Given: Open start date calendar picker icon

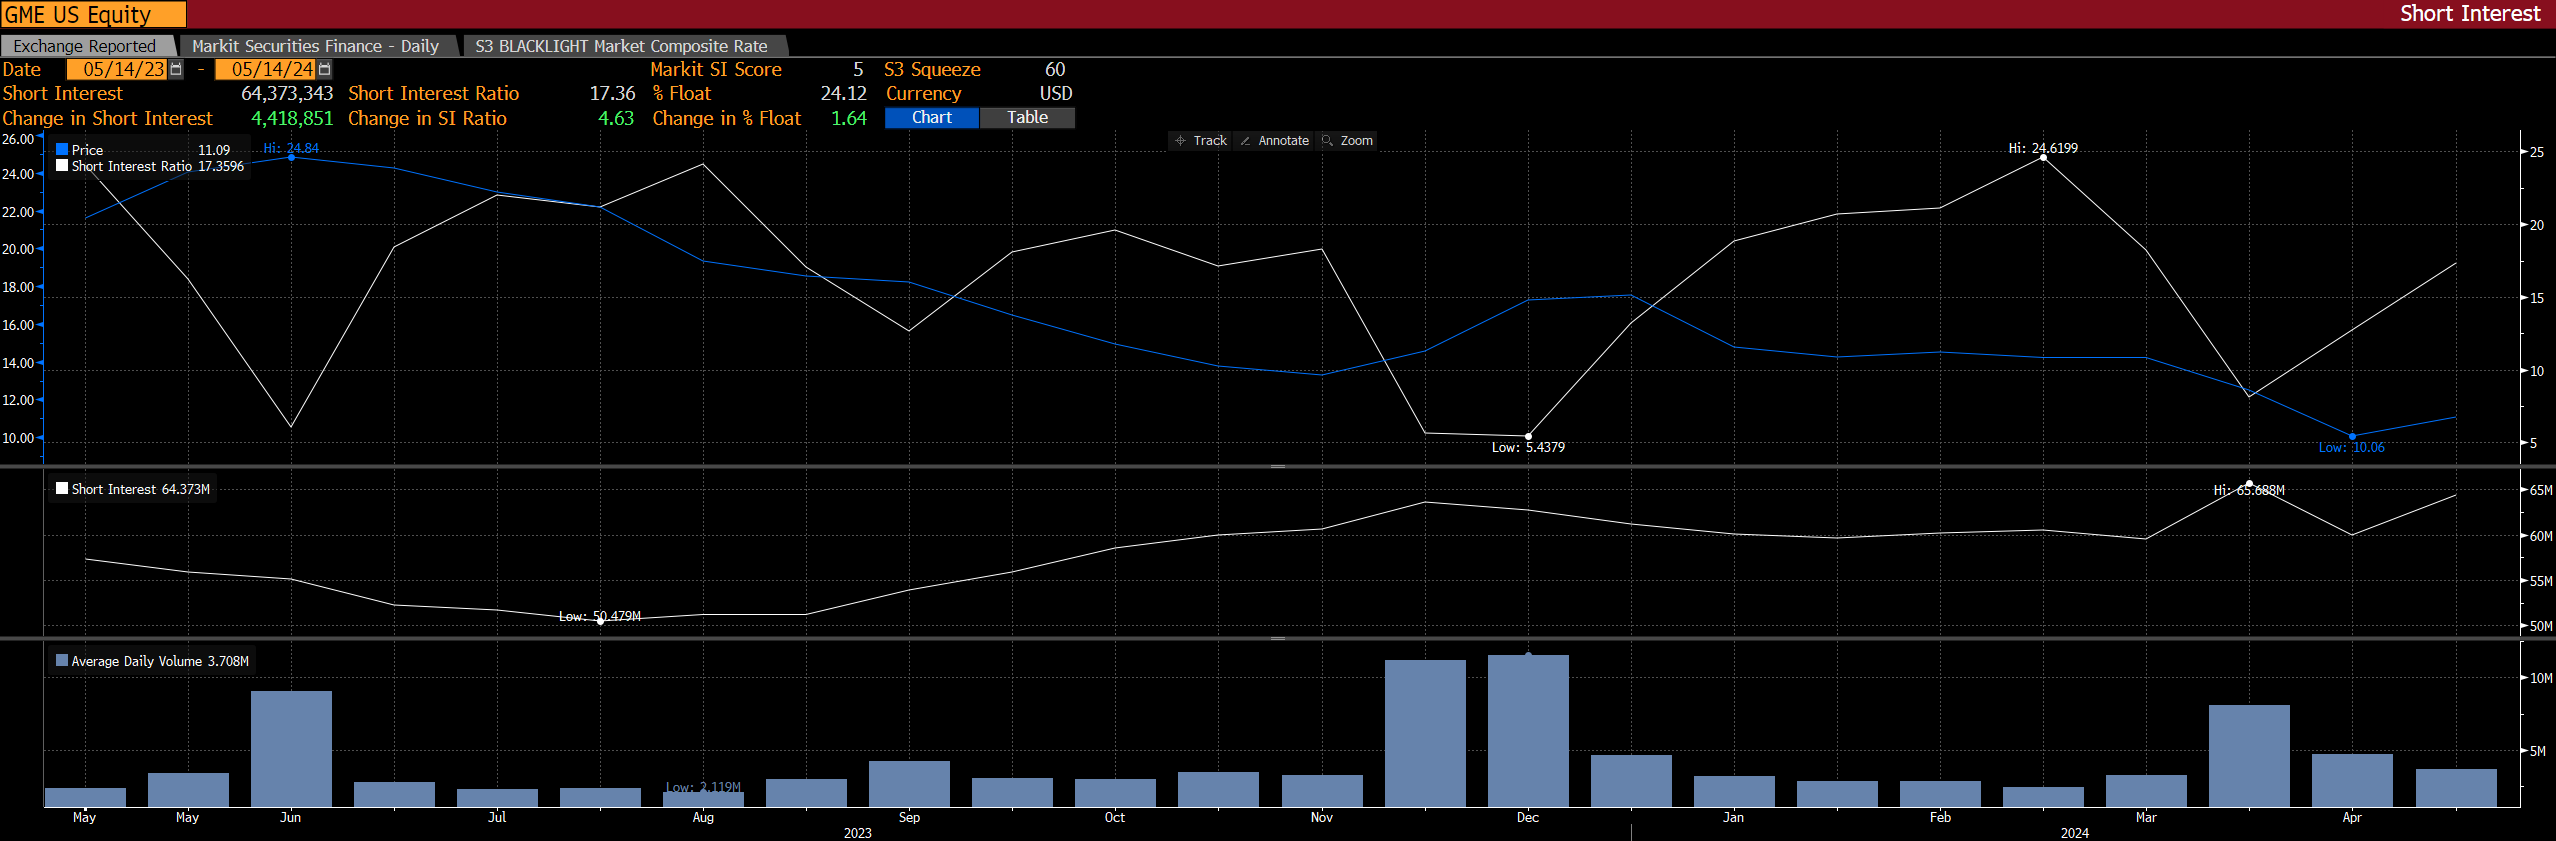Looking at the screenshot, I should (176, 69).
